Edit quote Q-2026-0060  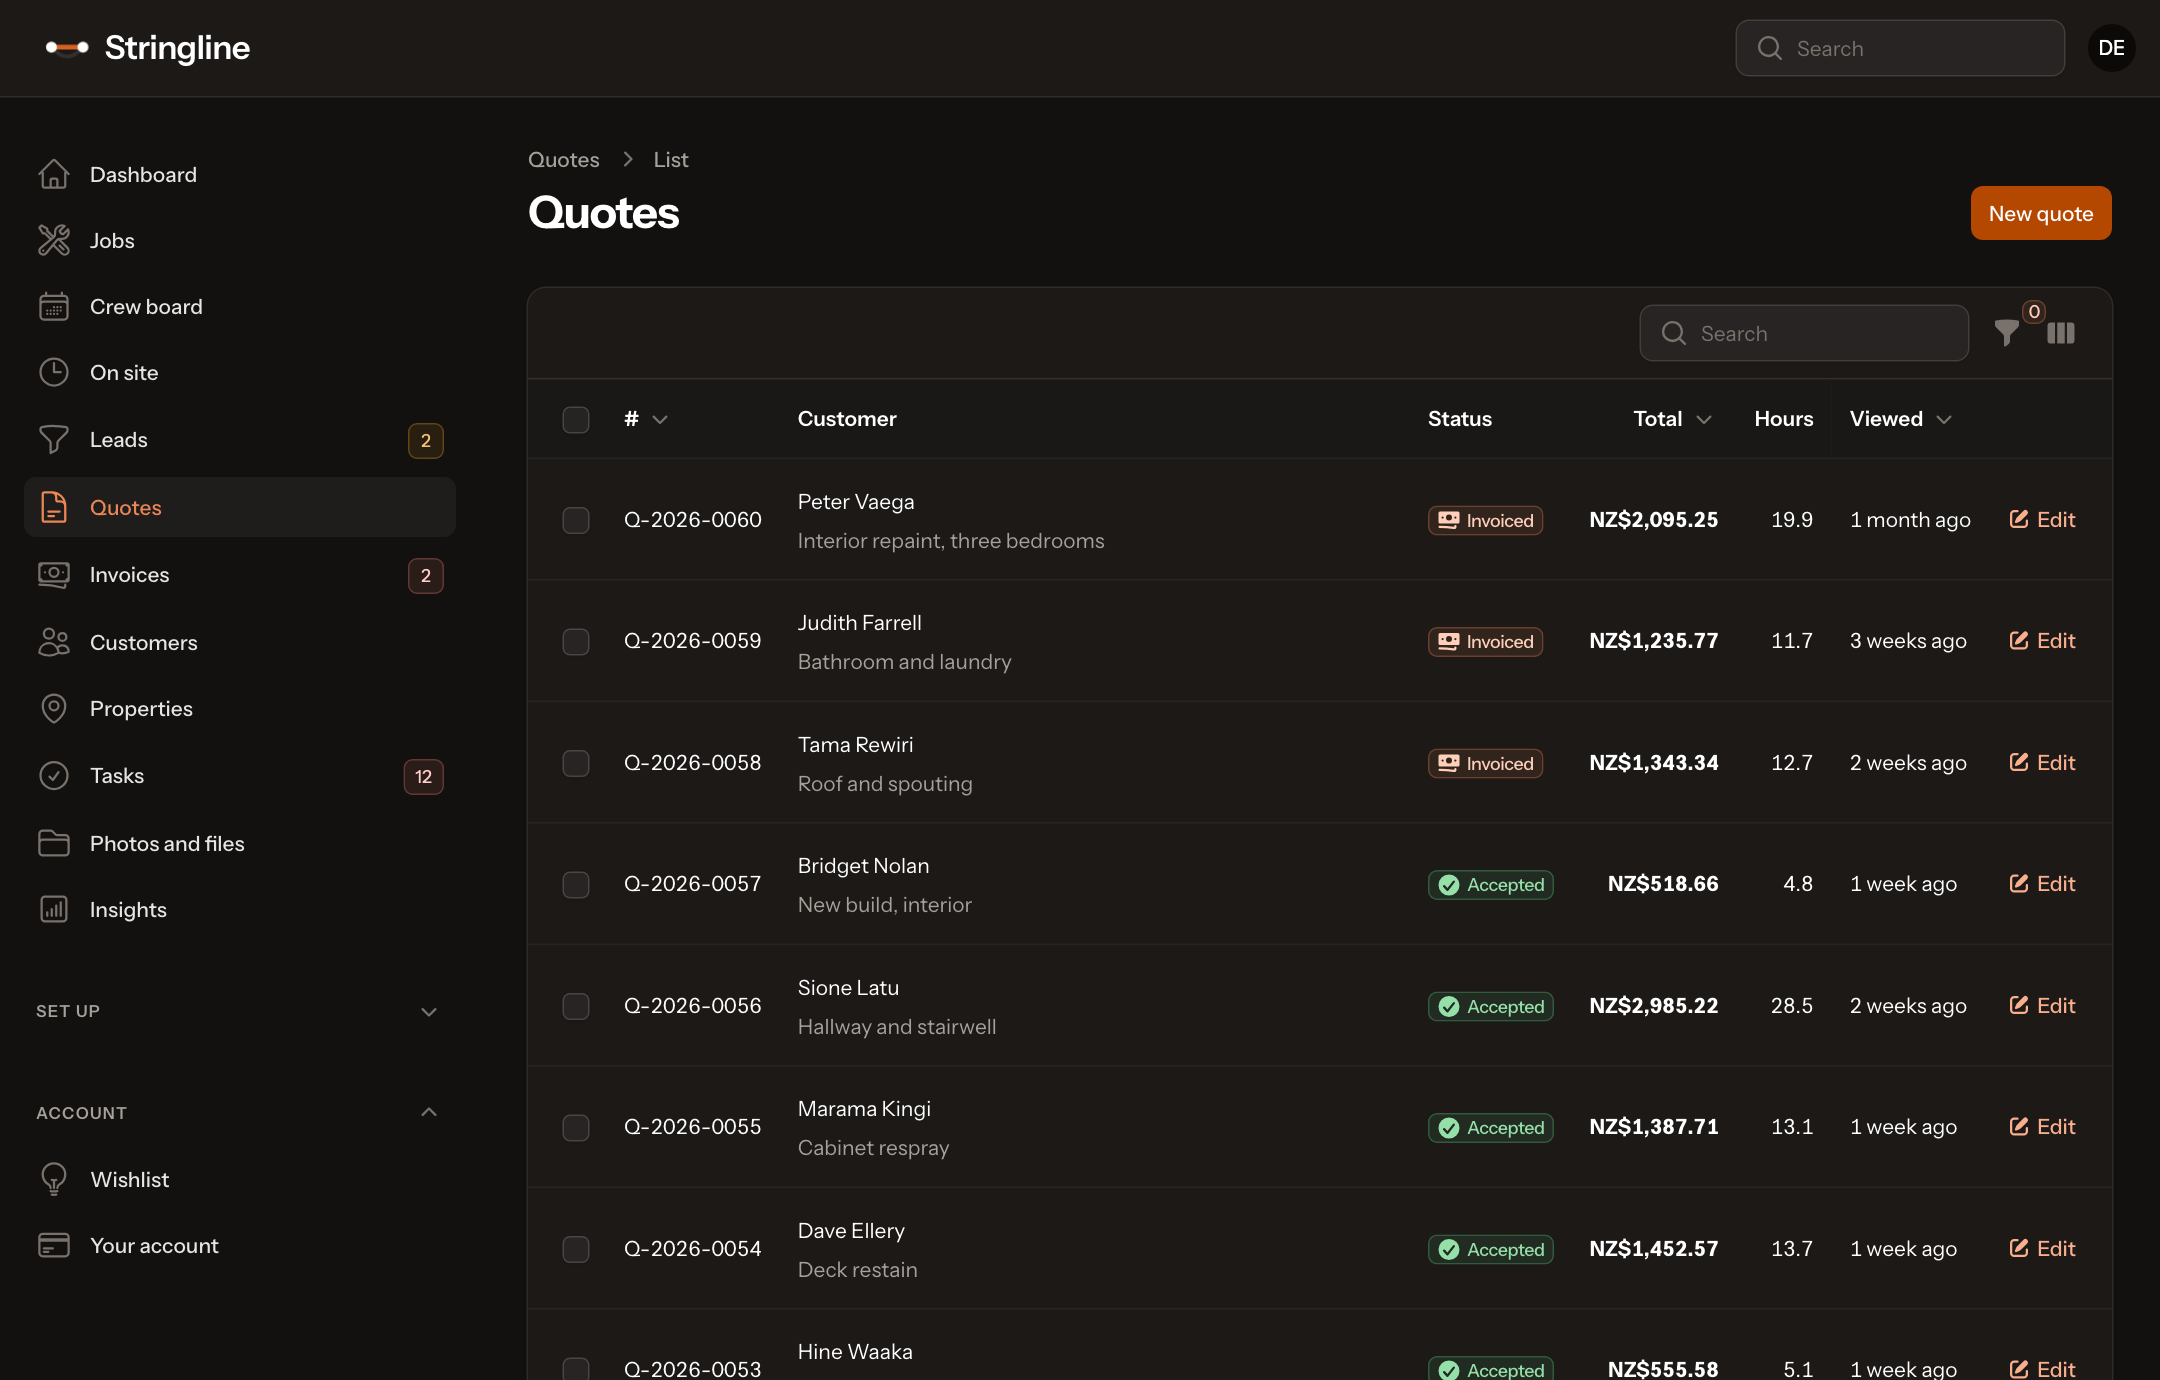pyautogui.click(x=2042, y=520)
